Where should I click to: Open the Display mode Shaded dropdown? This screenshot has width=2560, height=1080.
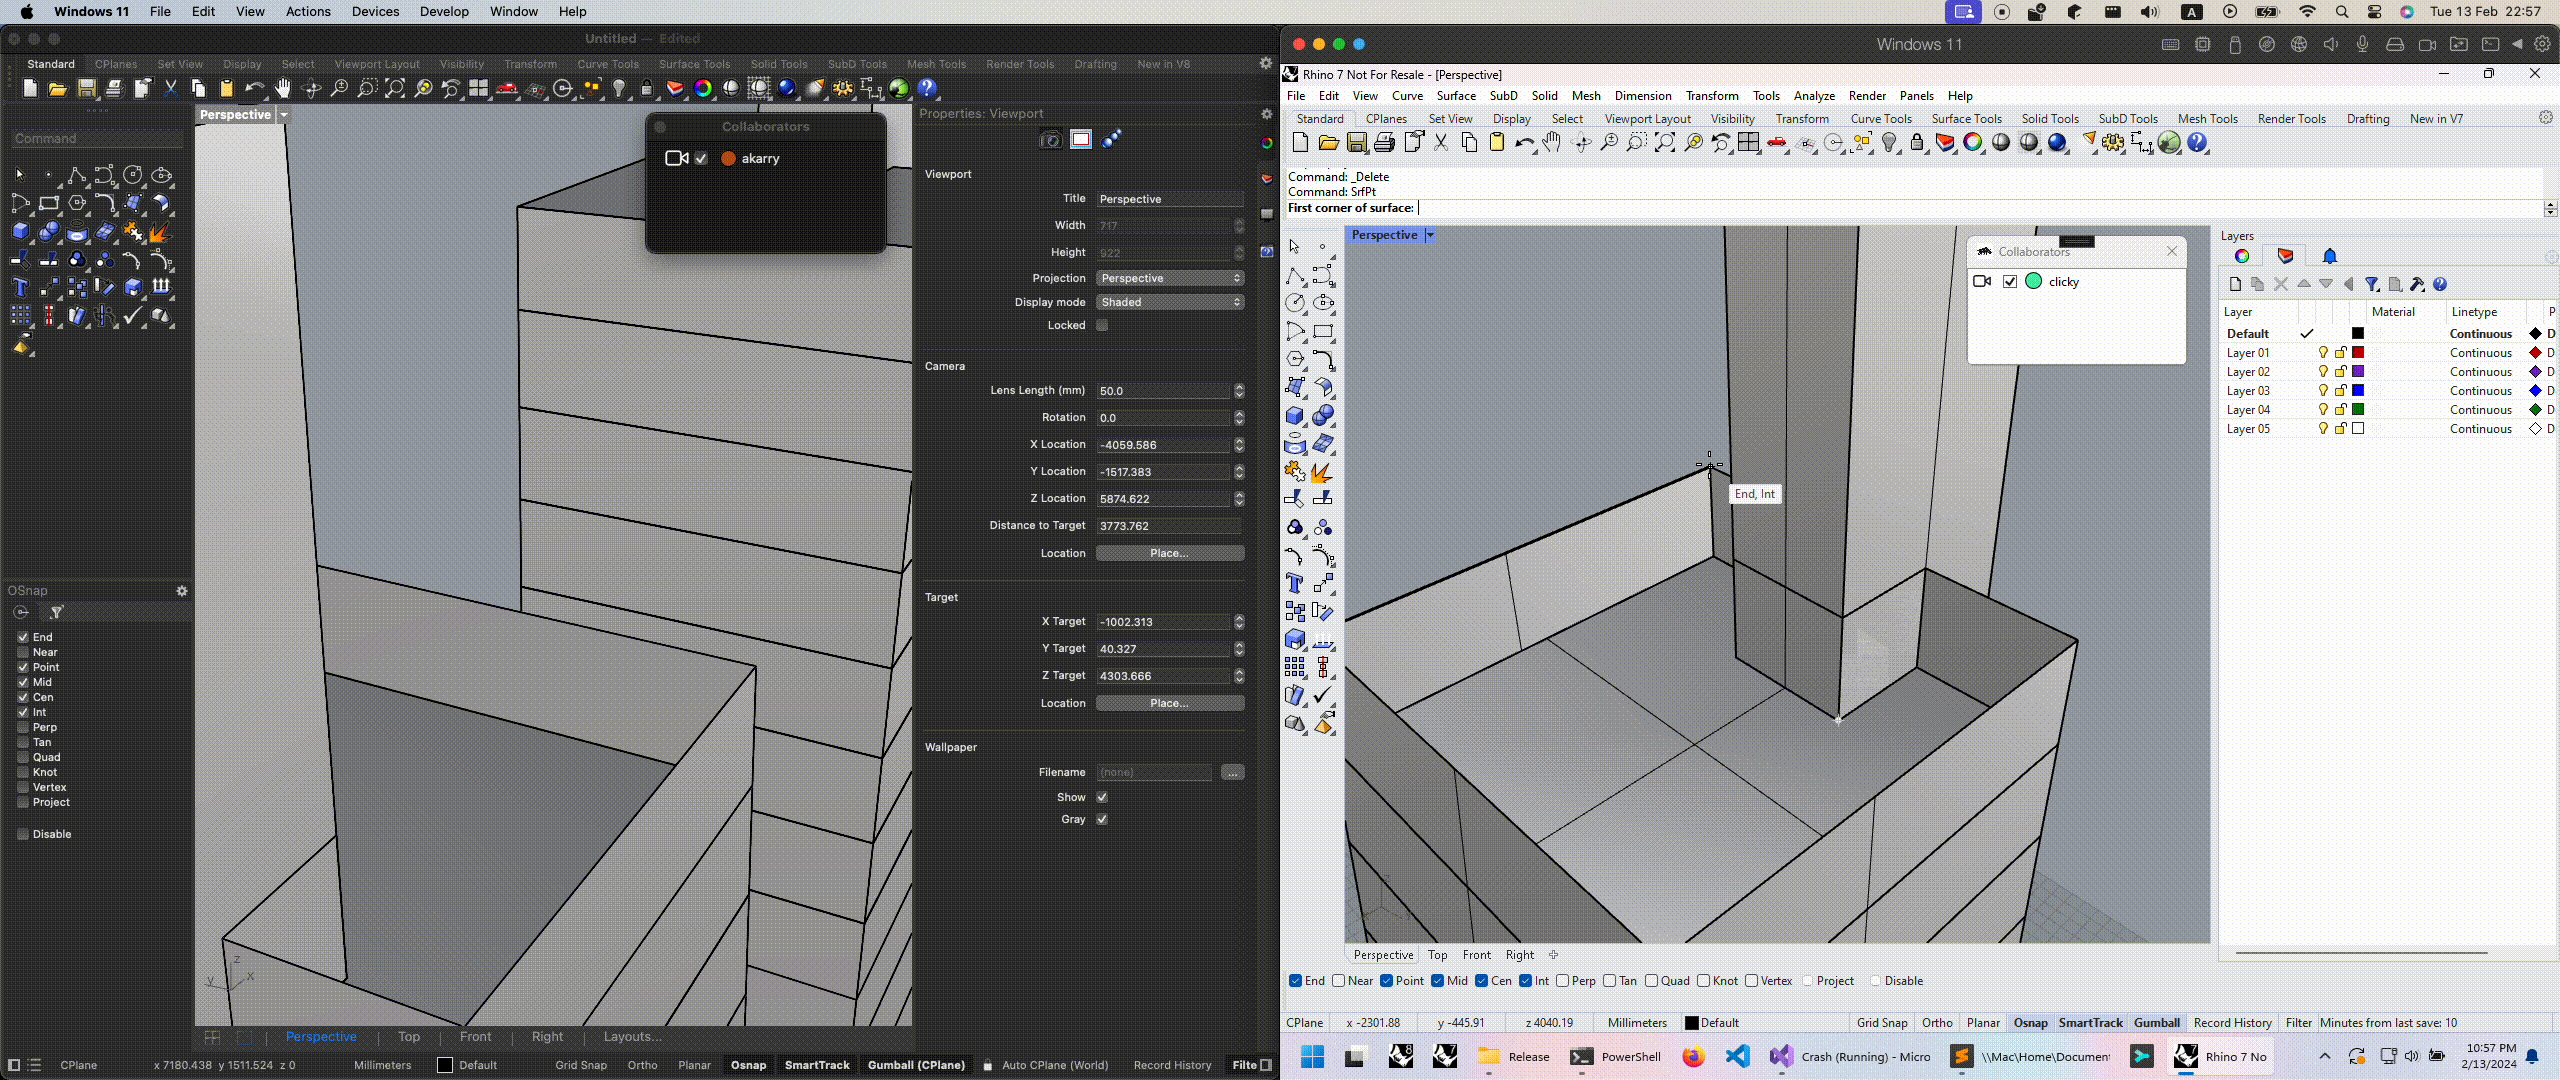tap(1169, 302)
